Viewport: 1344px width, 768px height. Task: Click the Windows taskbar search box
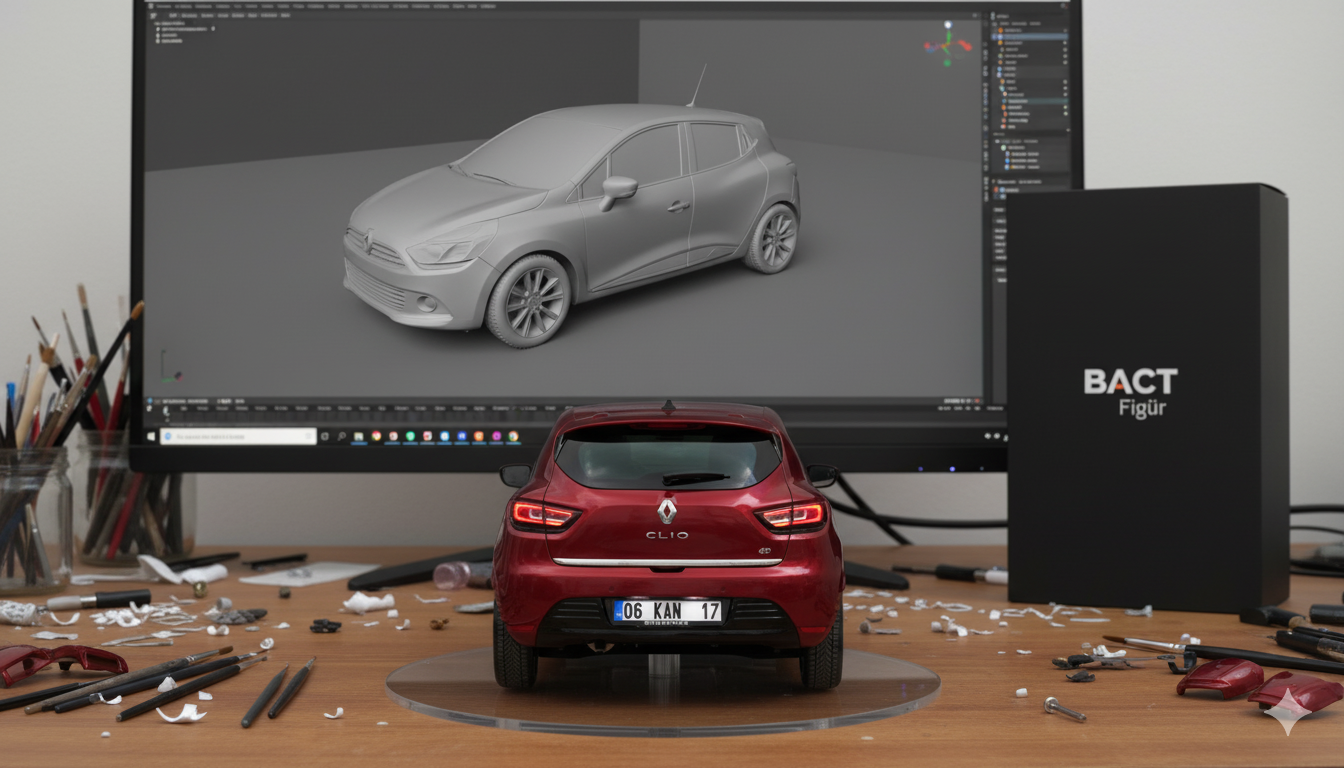[238, 436]
